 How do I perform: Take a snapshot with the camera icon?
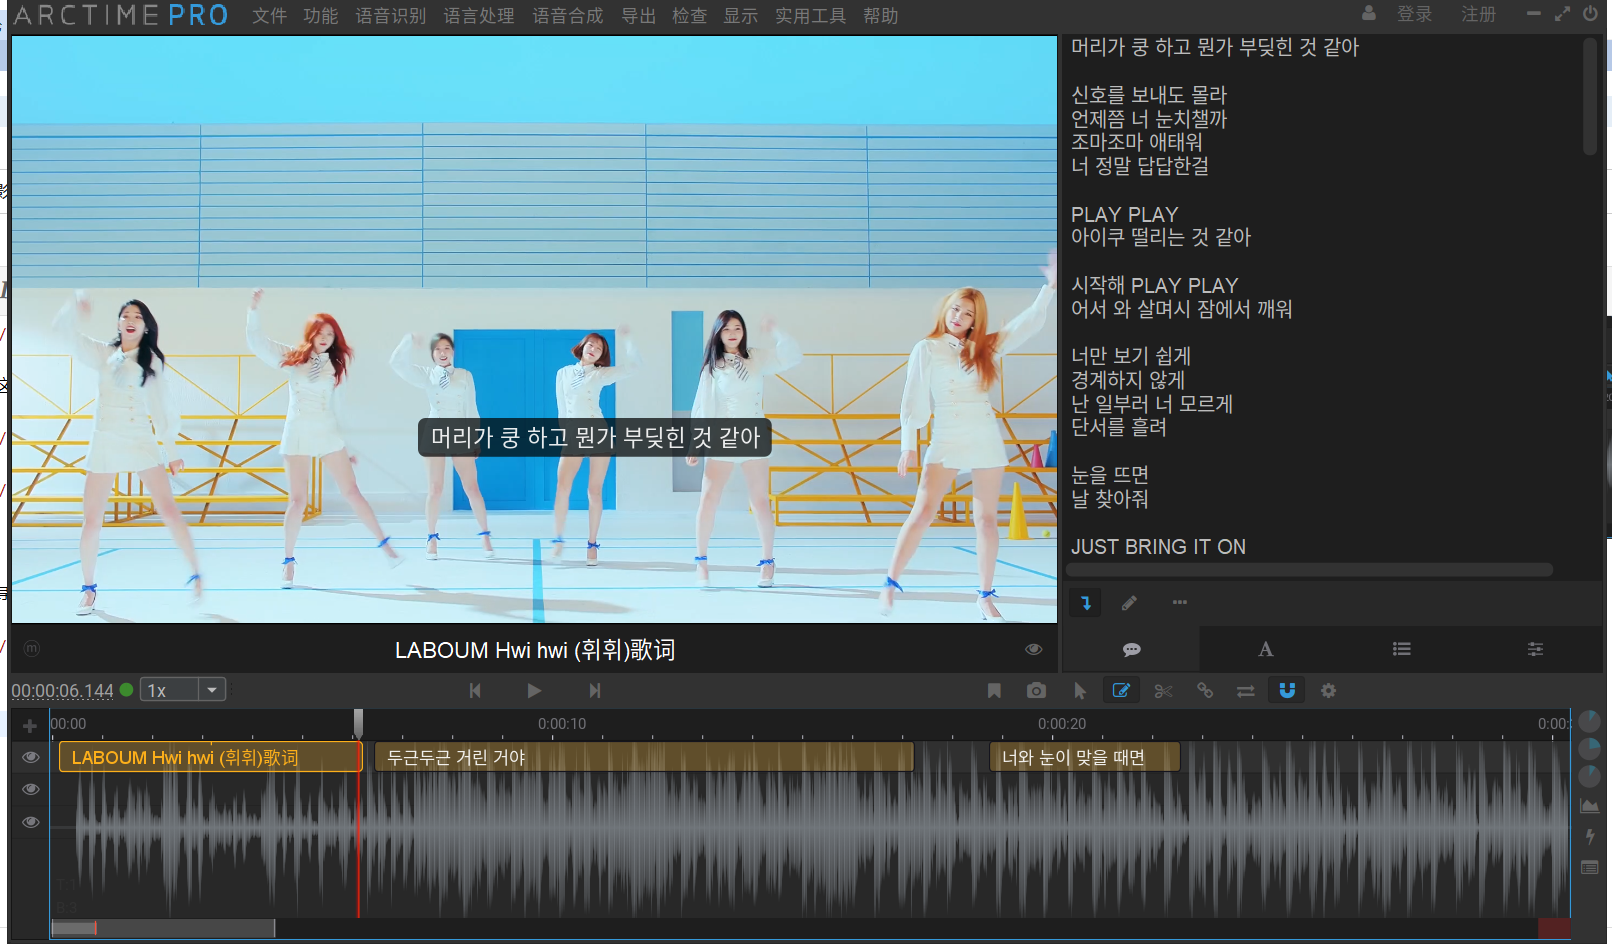coord(1036,691)
